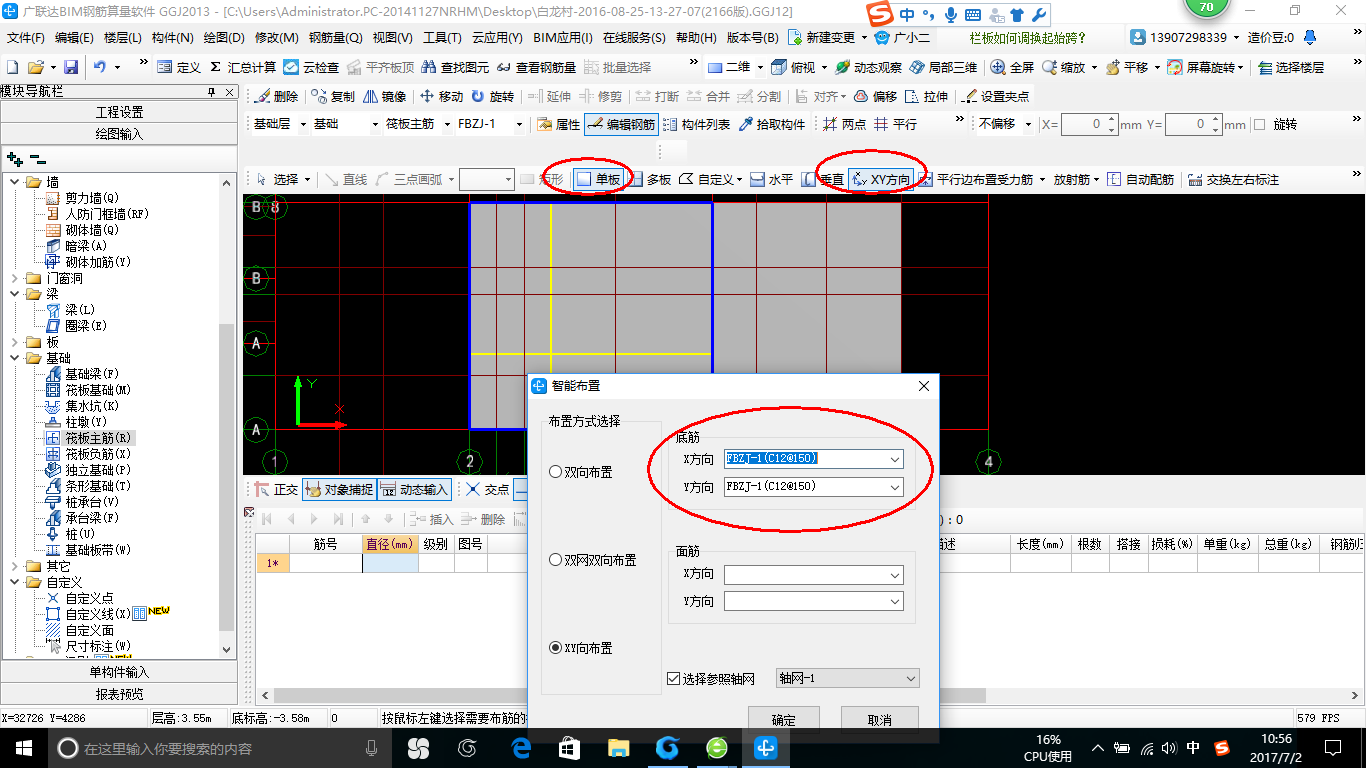The image size is (1366, 768).
Task: Toggle 动态输入 dynamic input
Action: [415, 489]
